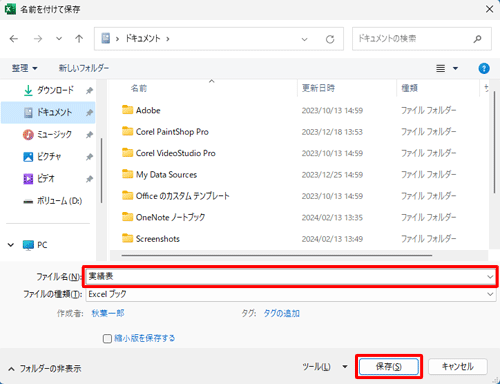Select ピクチャ in the navigation pane
This screenshot has width=500, height=384.
click(x=48, y=156)
